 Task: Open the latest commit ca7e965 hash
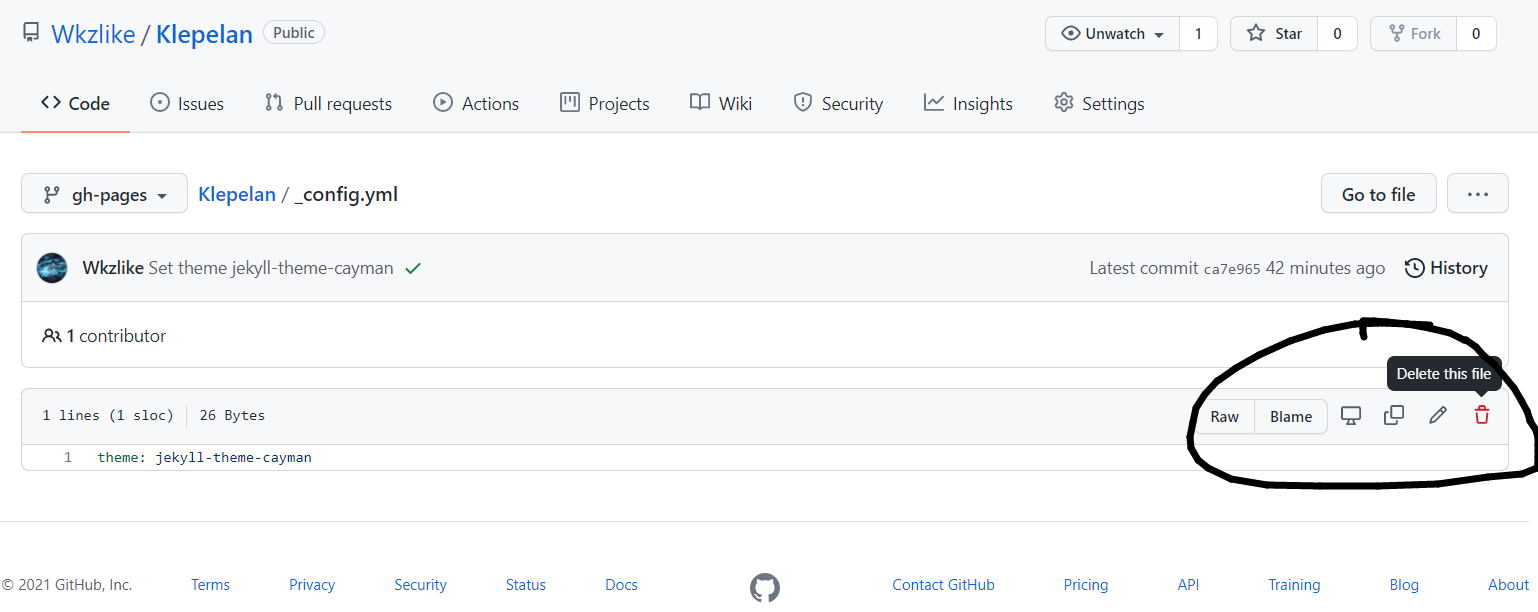tap(1232, 269)
